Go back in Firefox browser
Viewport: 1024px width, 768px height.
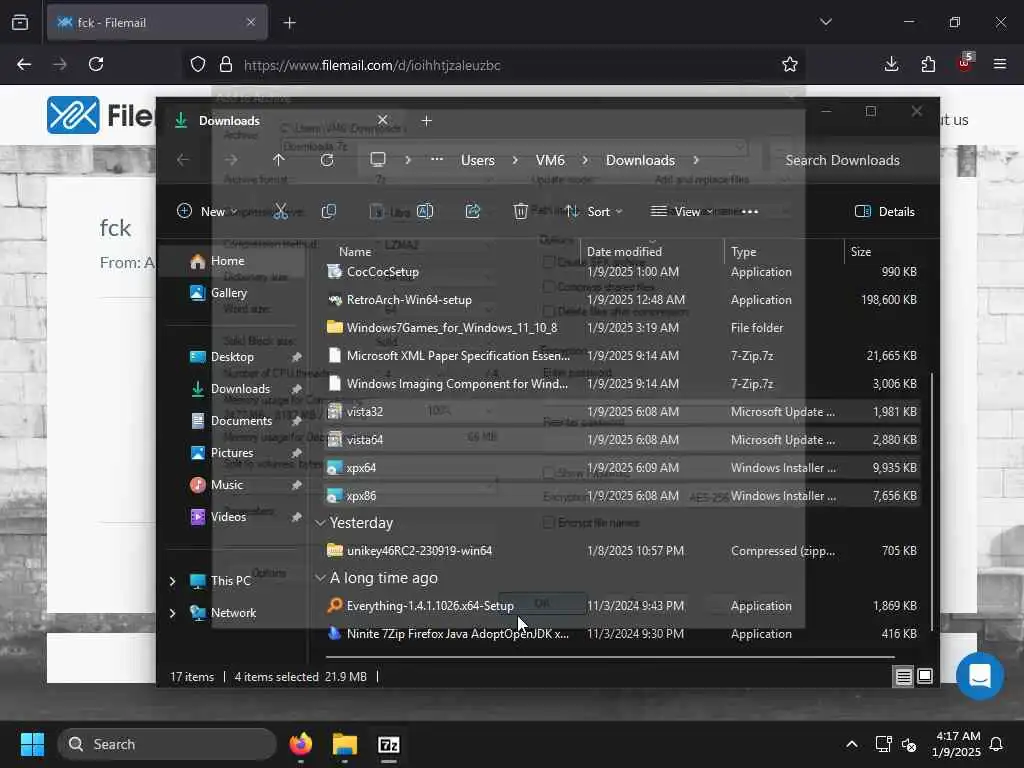click(x=24, y=64)
